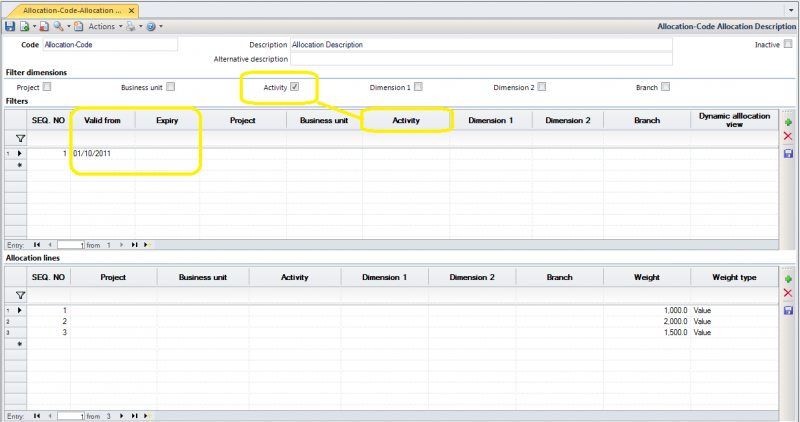Viewport: 800px width, 422px height.
Task: Select the Allocation-Code-Allocation tab
Action: [72, 10]
